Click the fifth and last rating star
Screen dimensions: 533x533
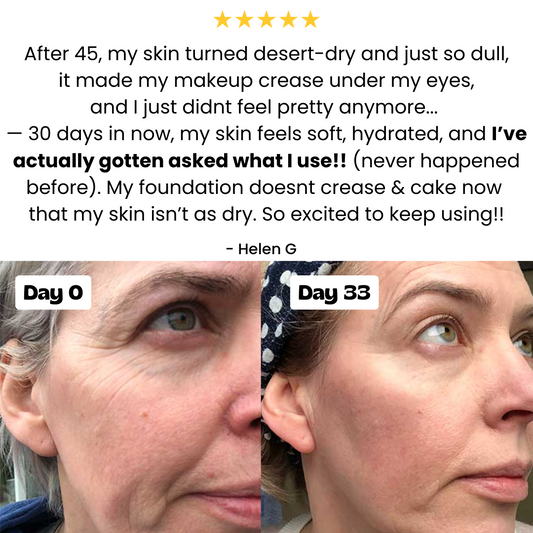click(311, 19)
